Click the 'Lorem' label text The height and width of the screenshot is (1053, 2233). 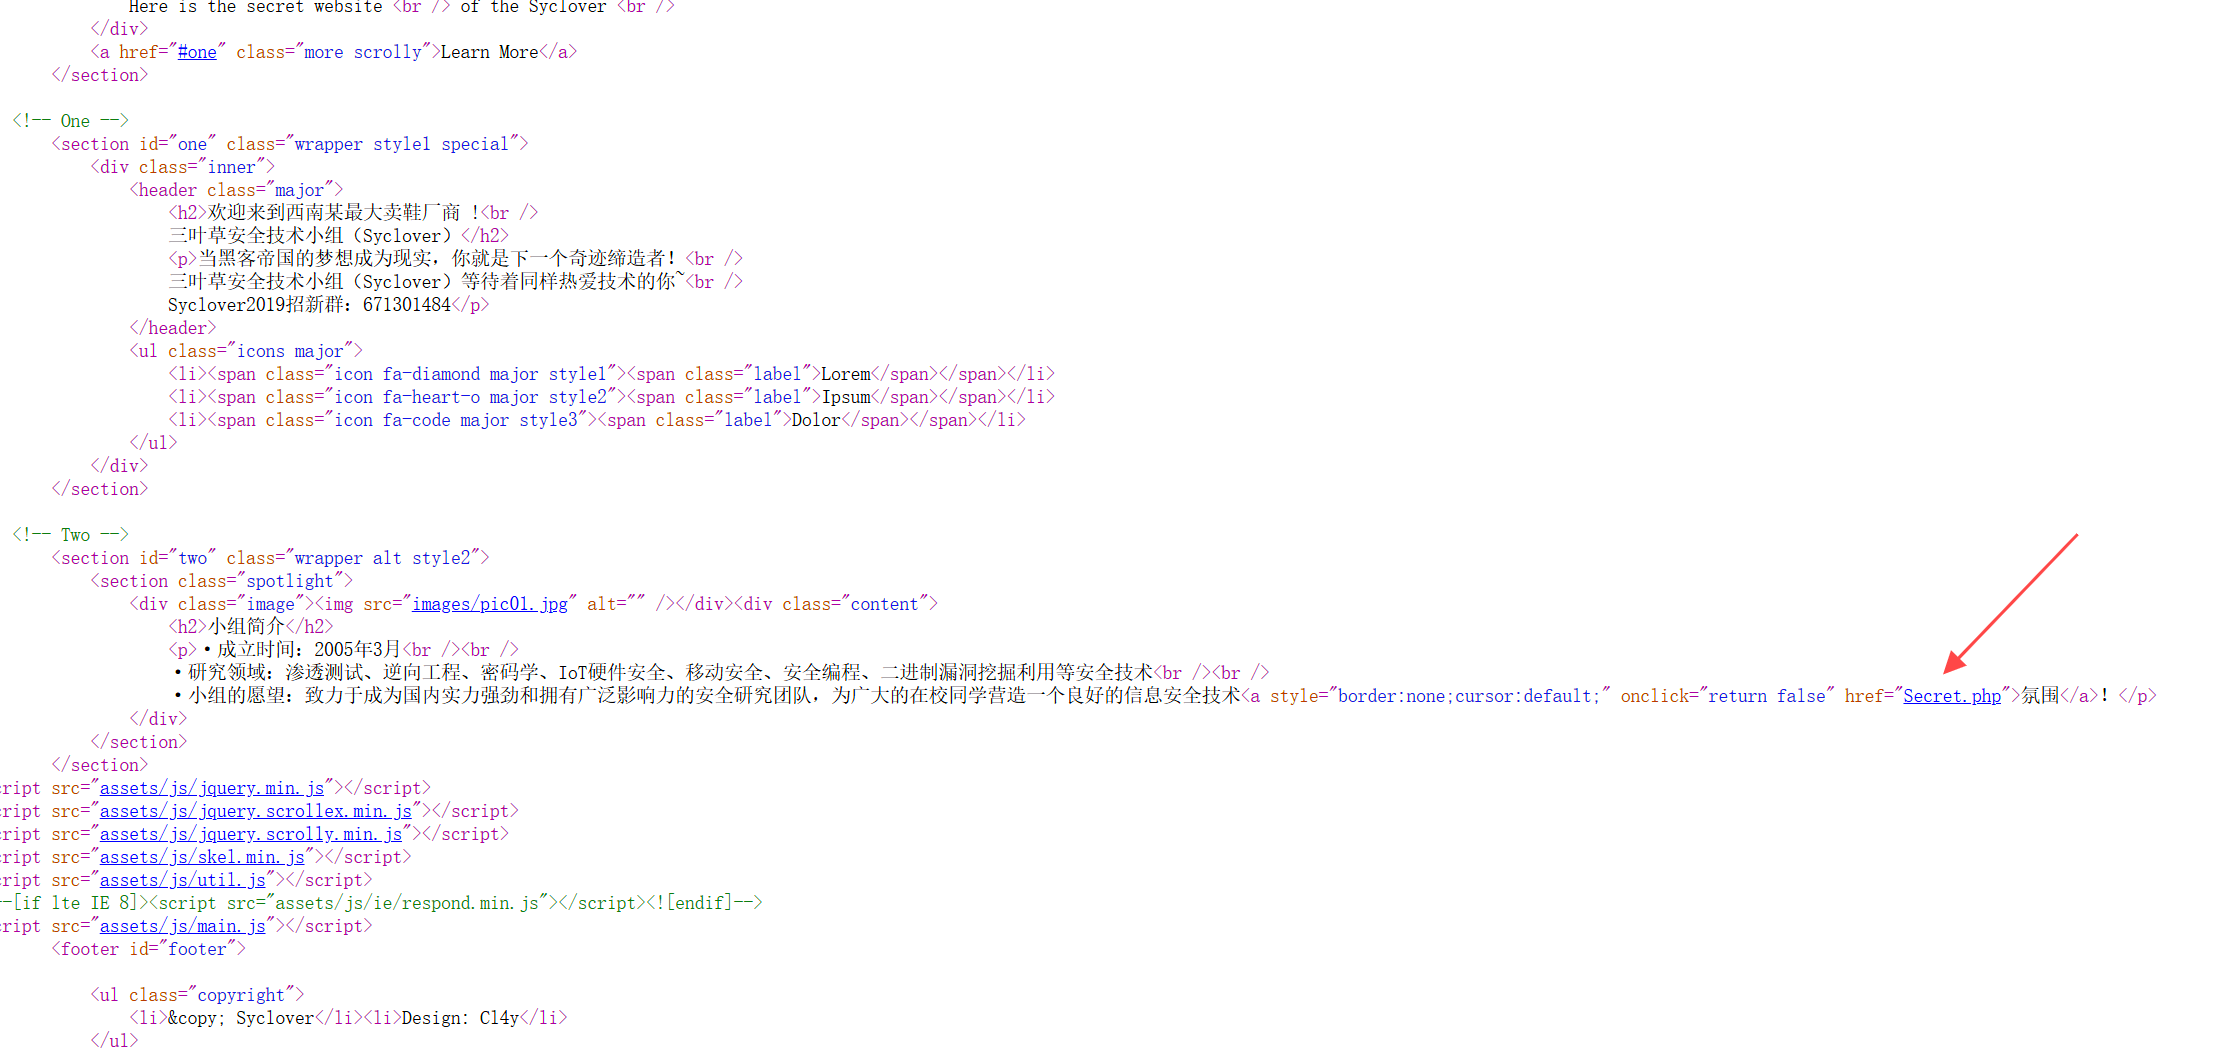point(845,374)
